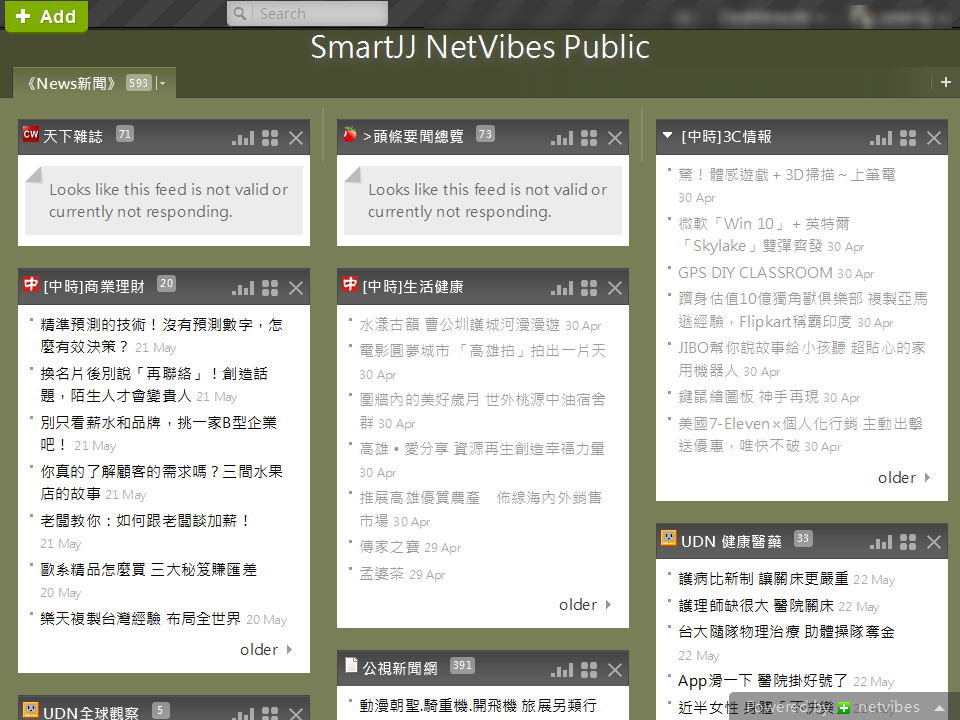
Task: Open the signal bars icon on 頭條要聞總覽 widget
Action: pyautogui.click(x=562, y=138)
